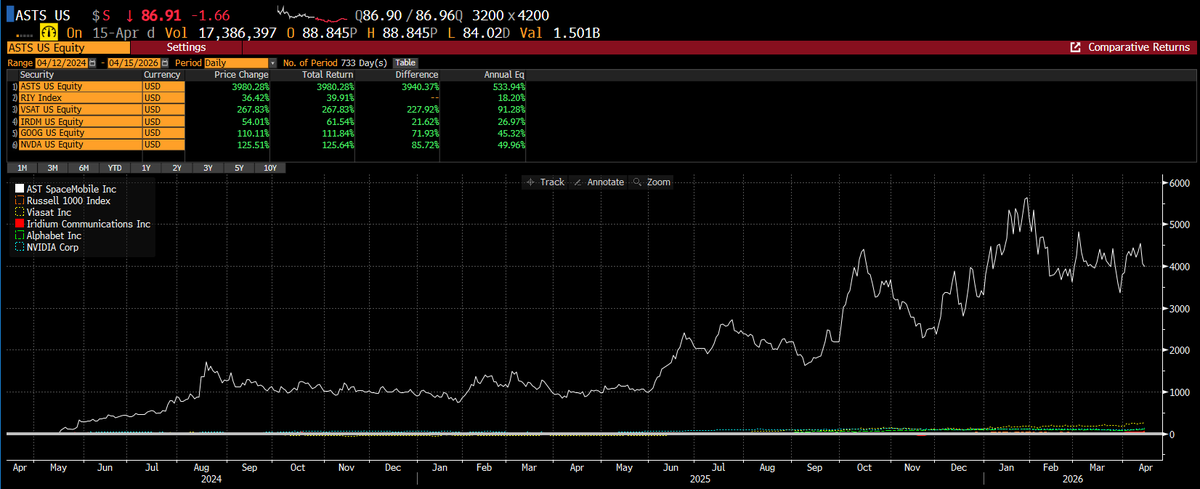Screen dimensions: 1200x489
Task: Click the Annual Eq column header
Action: pyautogui.click(x=505, y=75)
